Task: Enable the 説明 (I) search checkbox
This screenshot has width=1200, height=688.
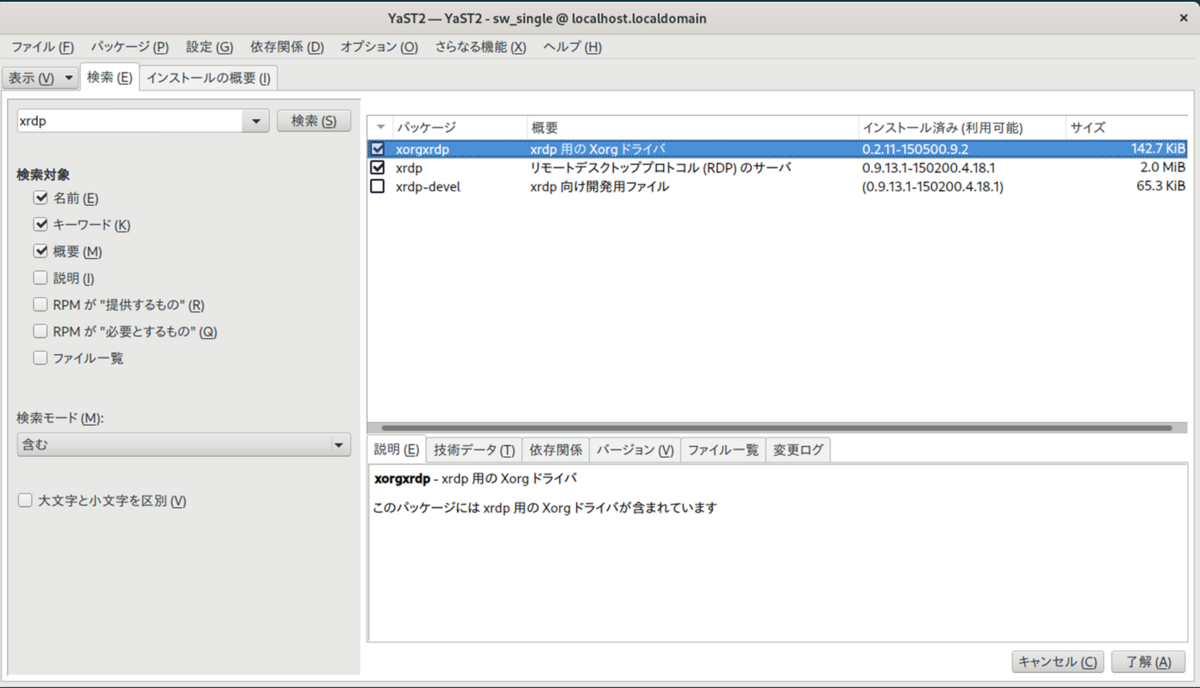Action: pyautogui.click(x=41, y=278)
